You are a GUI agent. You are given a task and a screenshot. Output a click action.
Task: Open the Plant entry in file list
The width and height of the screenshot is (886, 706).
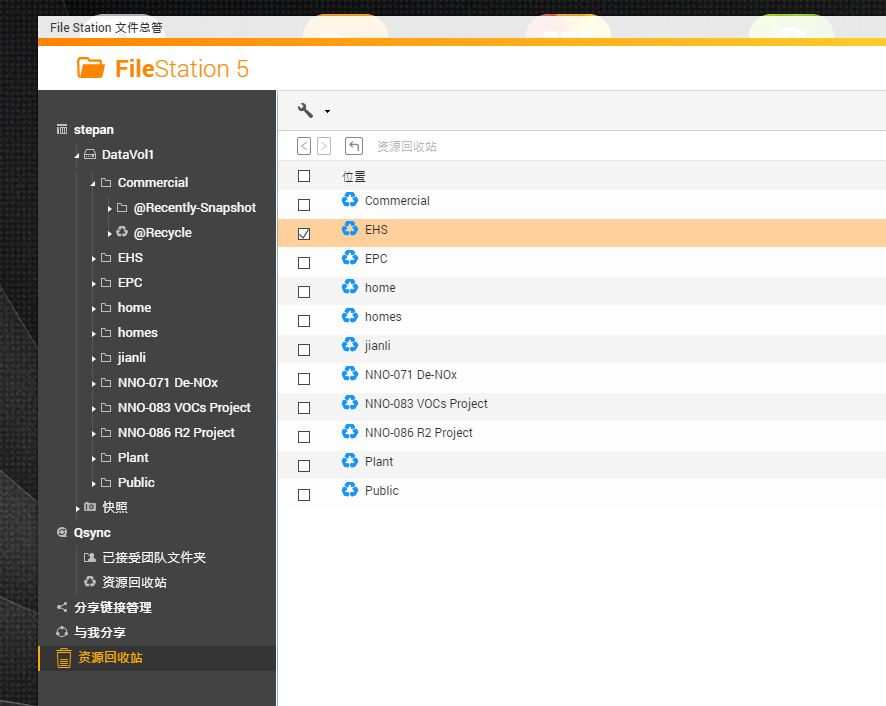coord(379,461)
